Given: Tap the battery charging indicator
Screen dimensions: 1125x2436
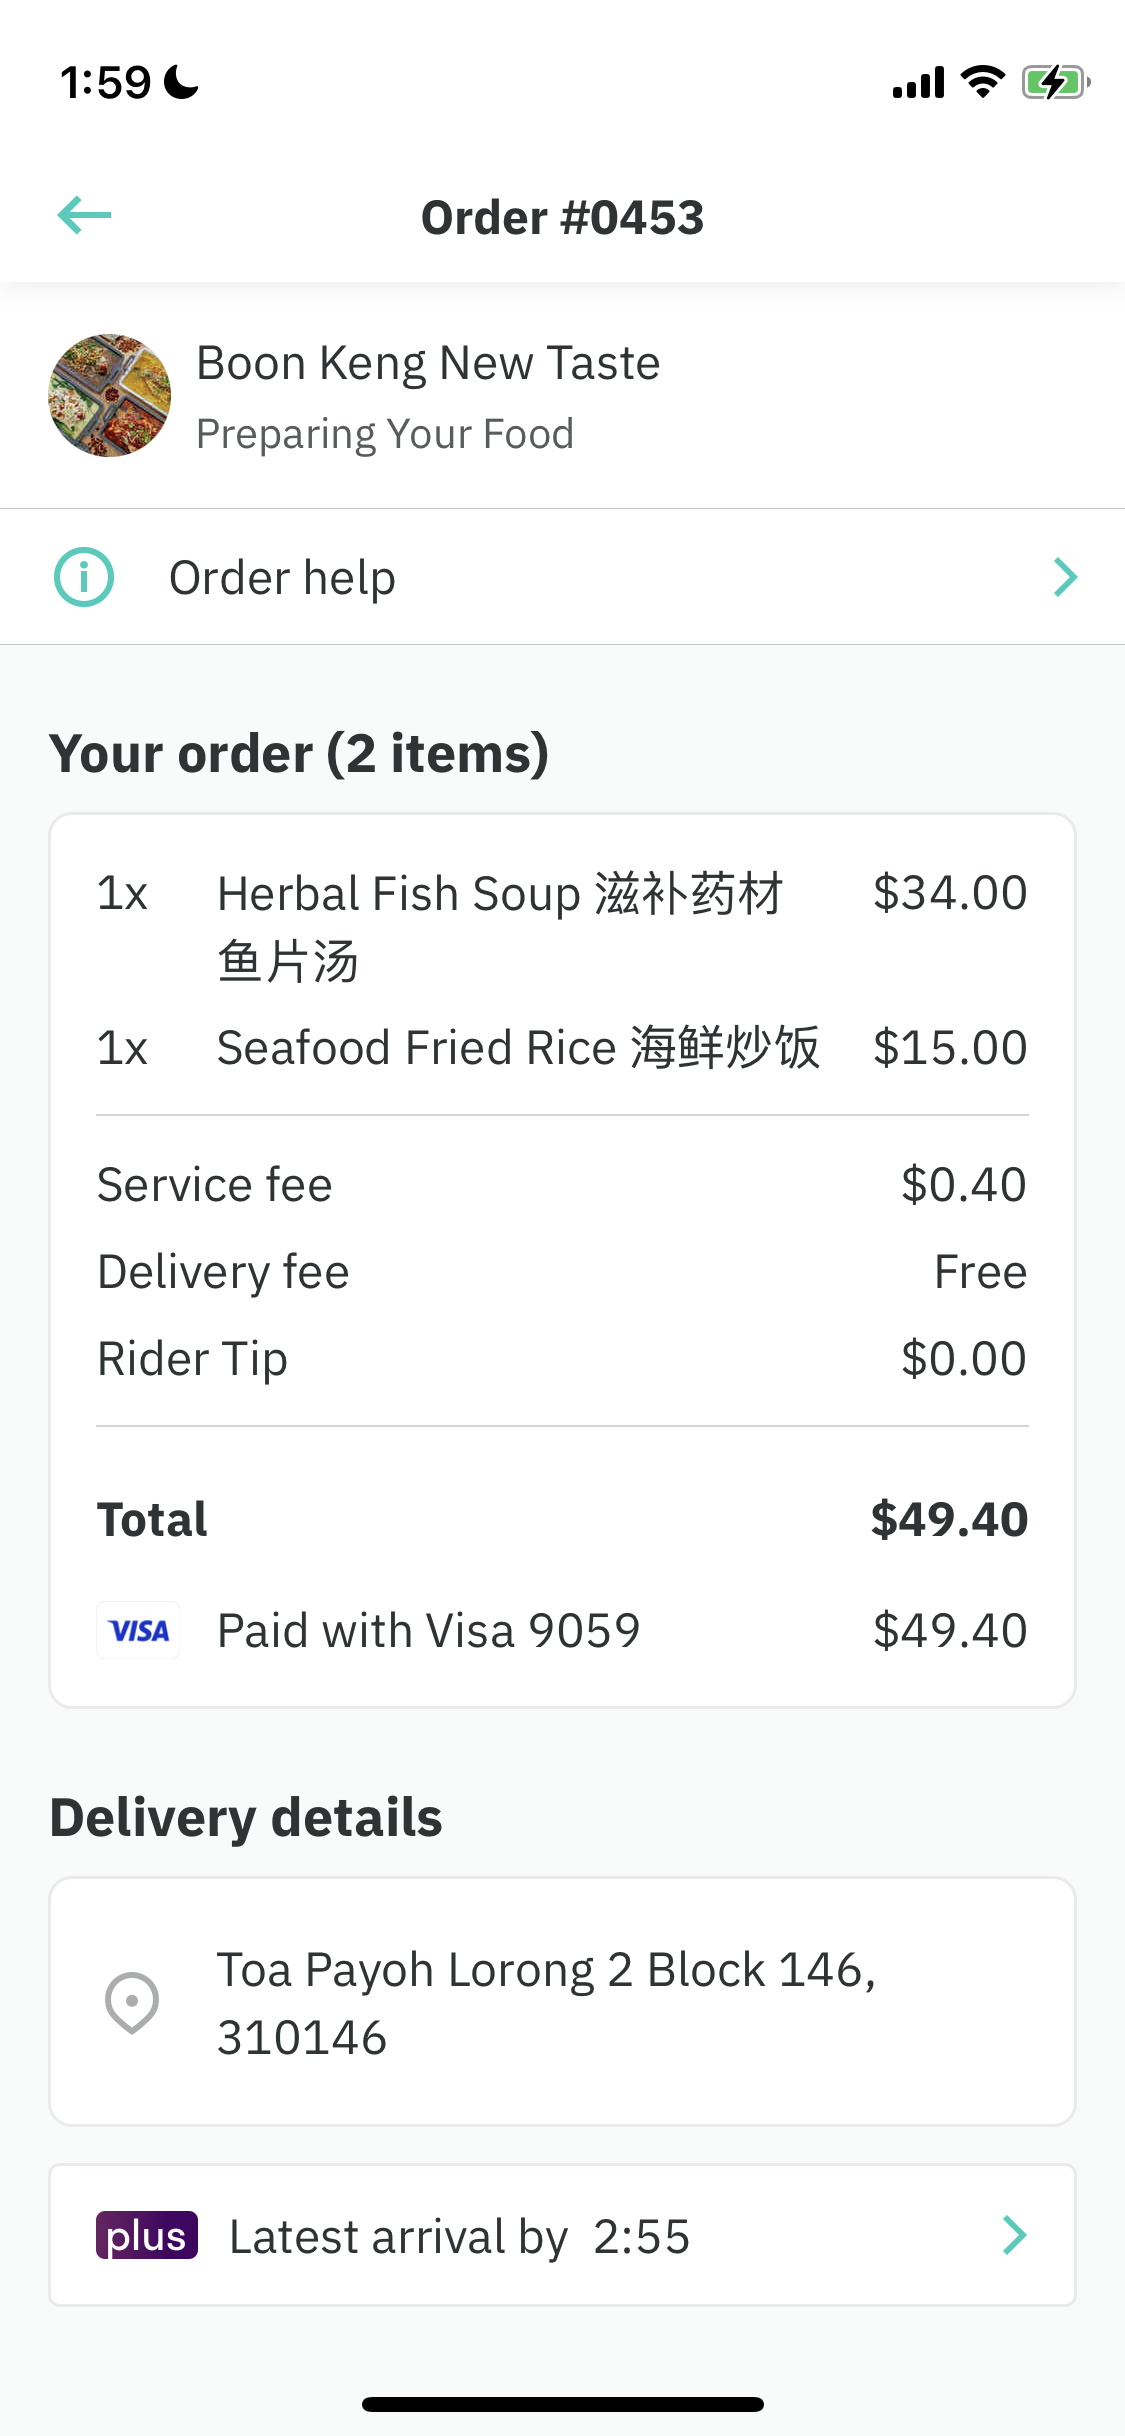Looking at the screenshot, I should 1056,82.
